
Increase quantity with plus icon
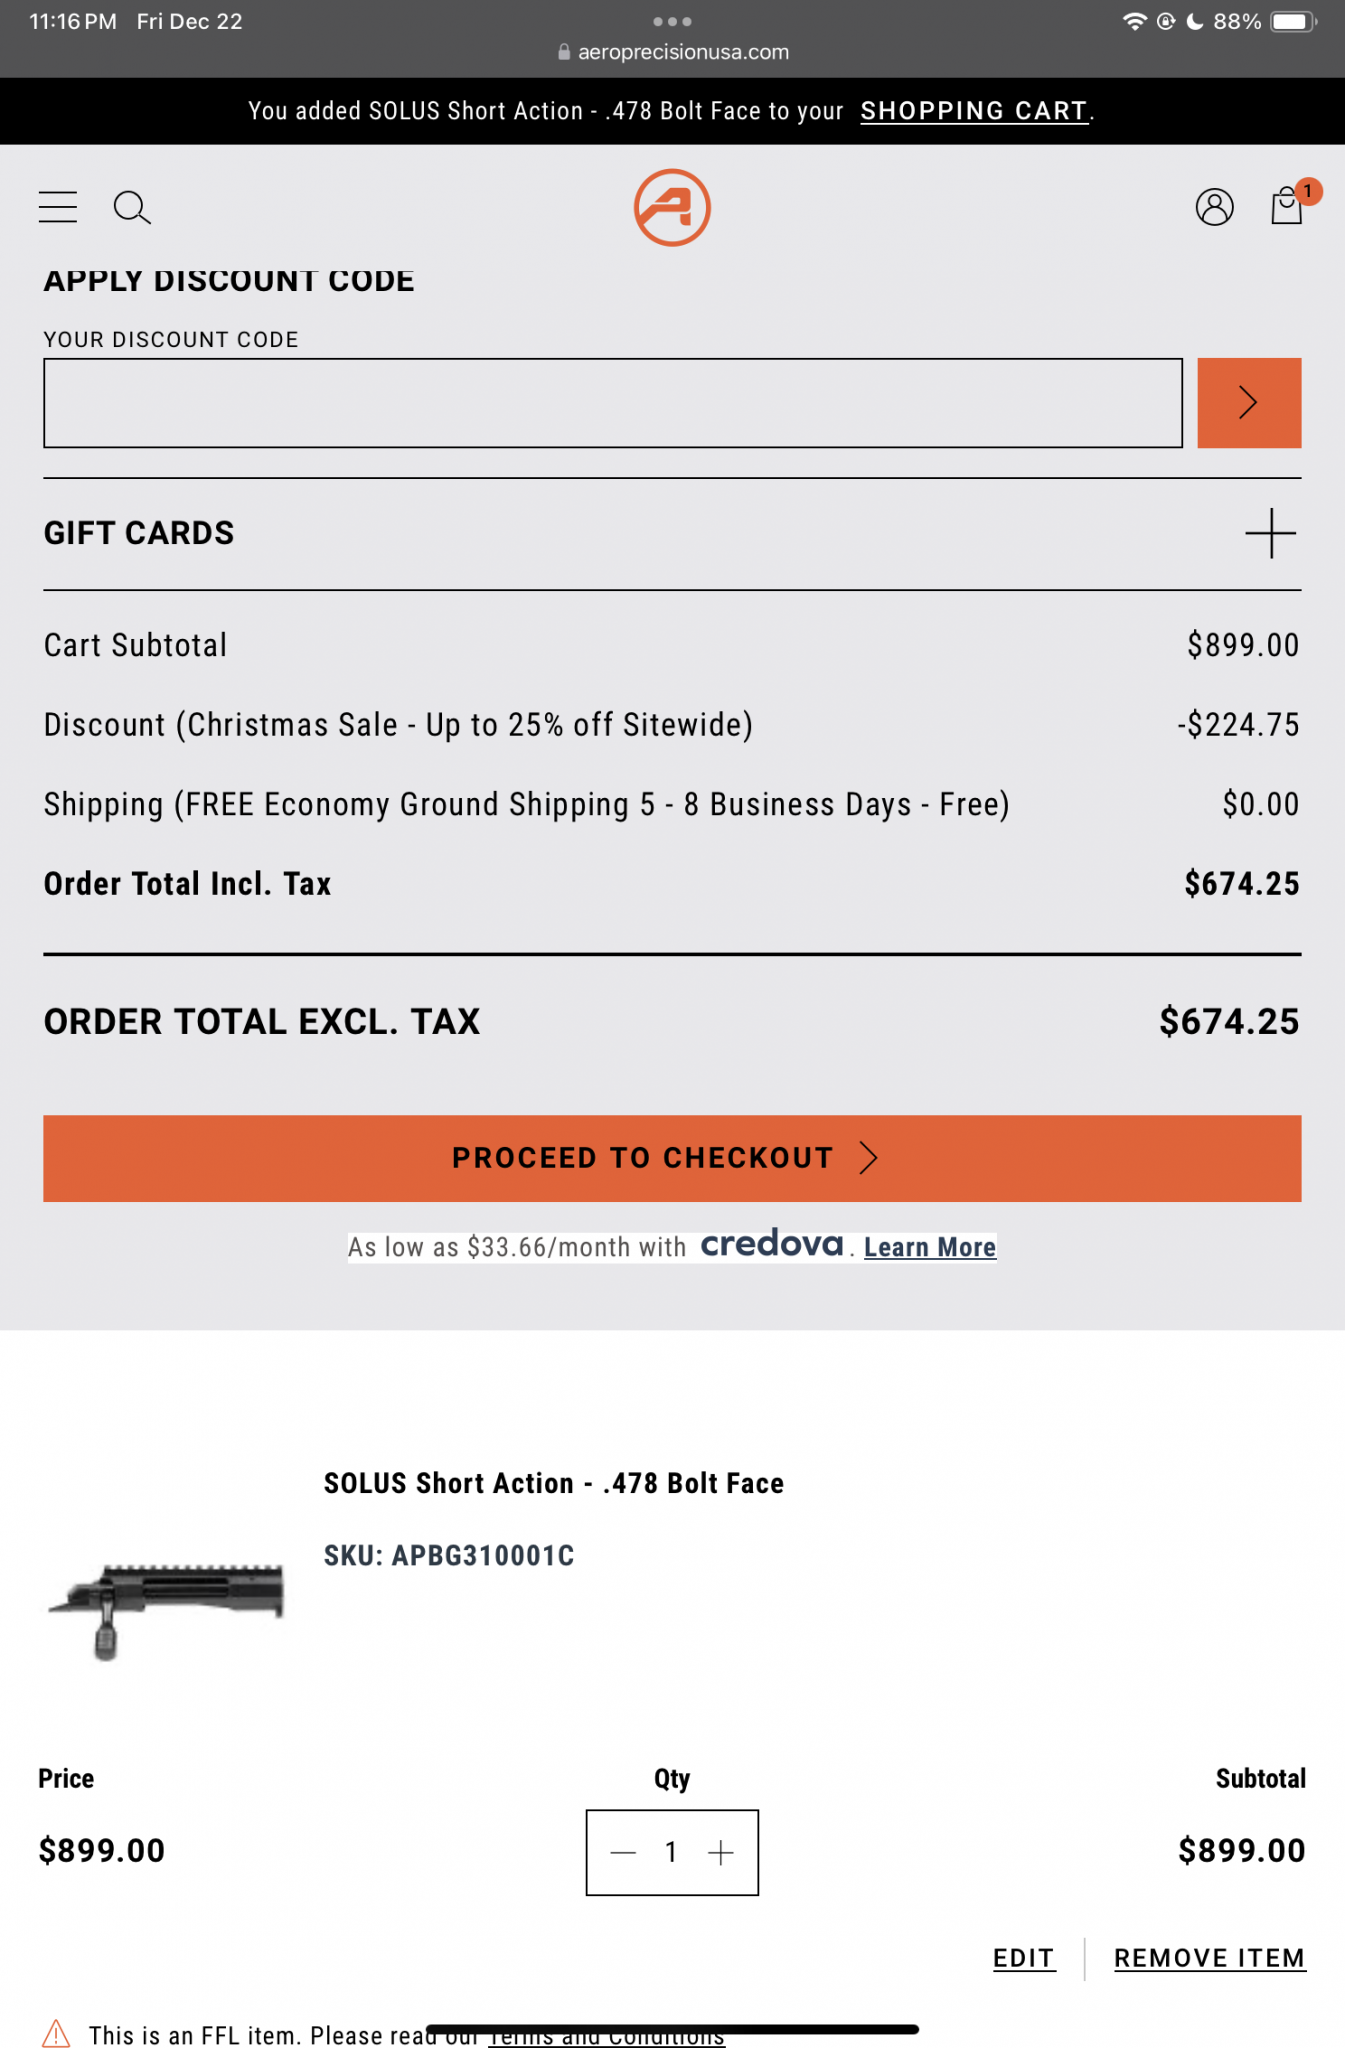click(721, 1852)
